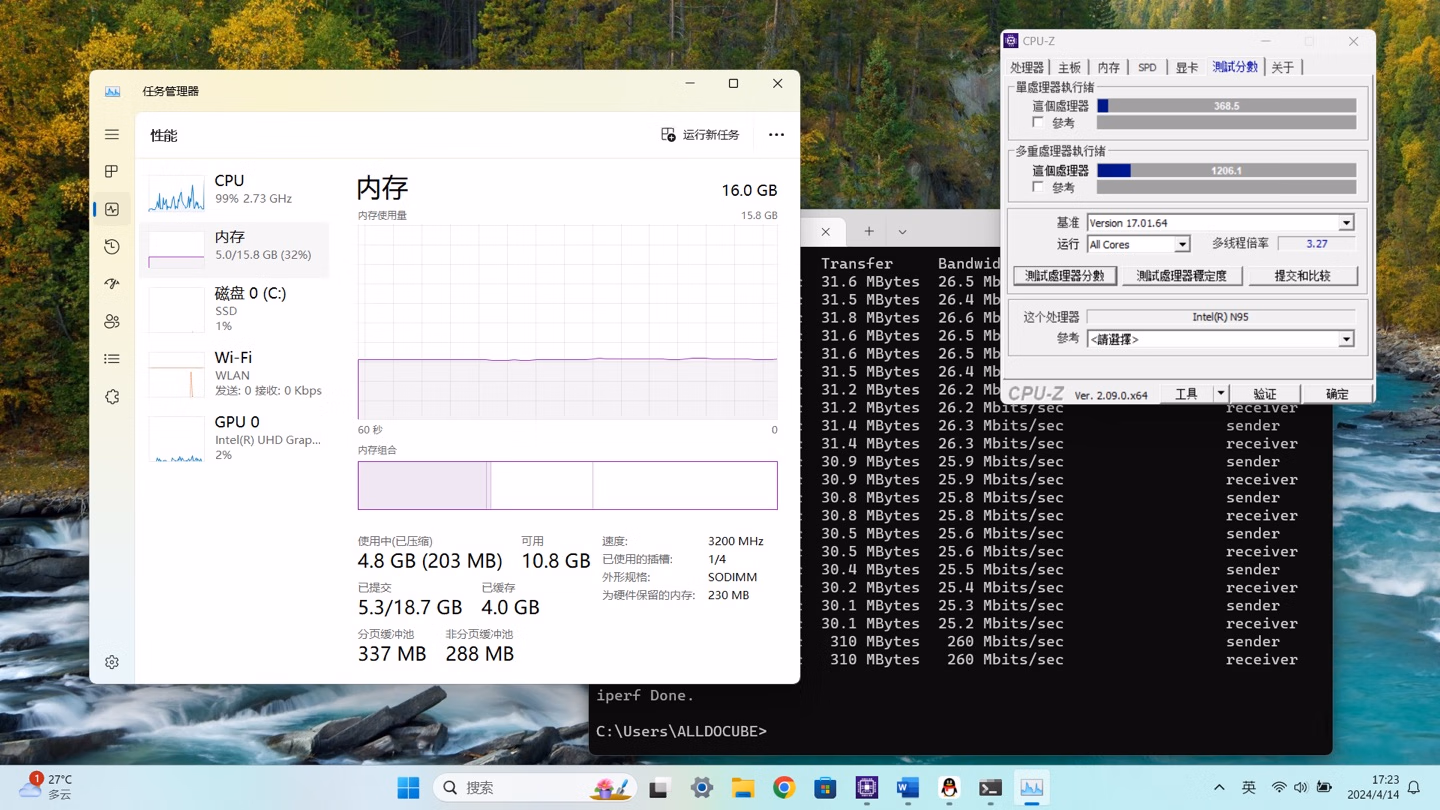The width and height of the screenshot is (1440, 810).
Task: Open Settings app from taskbar
Action: tap(702, 788)
